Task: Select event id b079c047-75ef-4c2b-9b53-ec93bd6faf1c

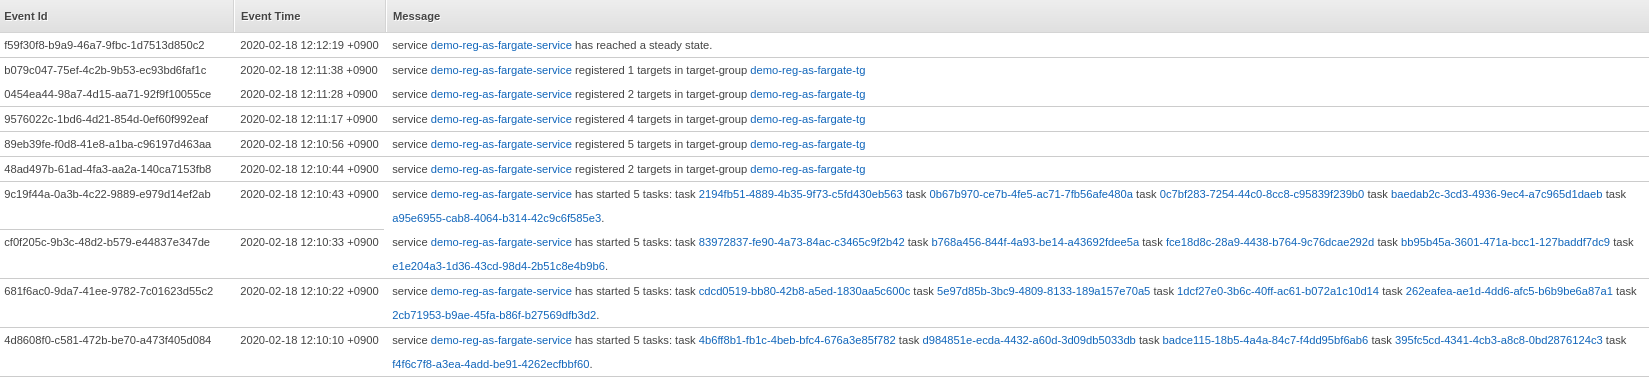Action: click(105, 70)
